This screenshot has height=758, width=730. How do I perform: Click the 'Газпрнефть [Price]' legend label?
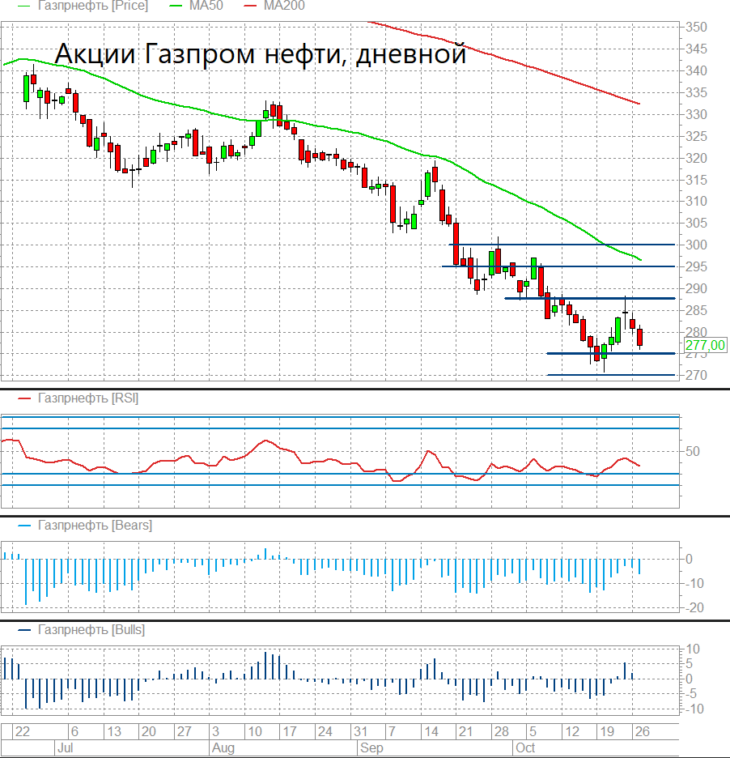[x=92, y=6]
